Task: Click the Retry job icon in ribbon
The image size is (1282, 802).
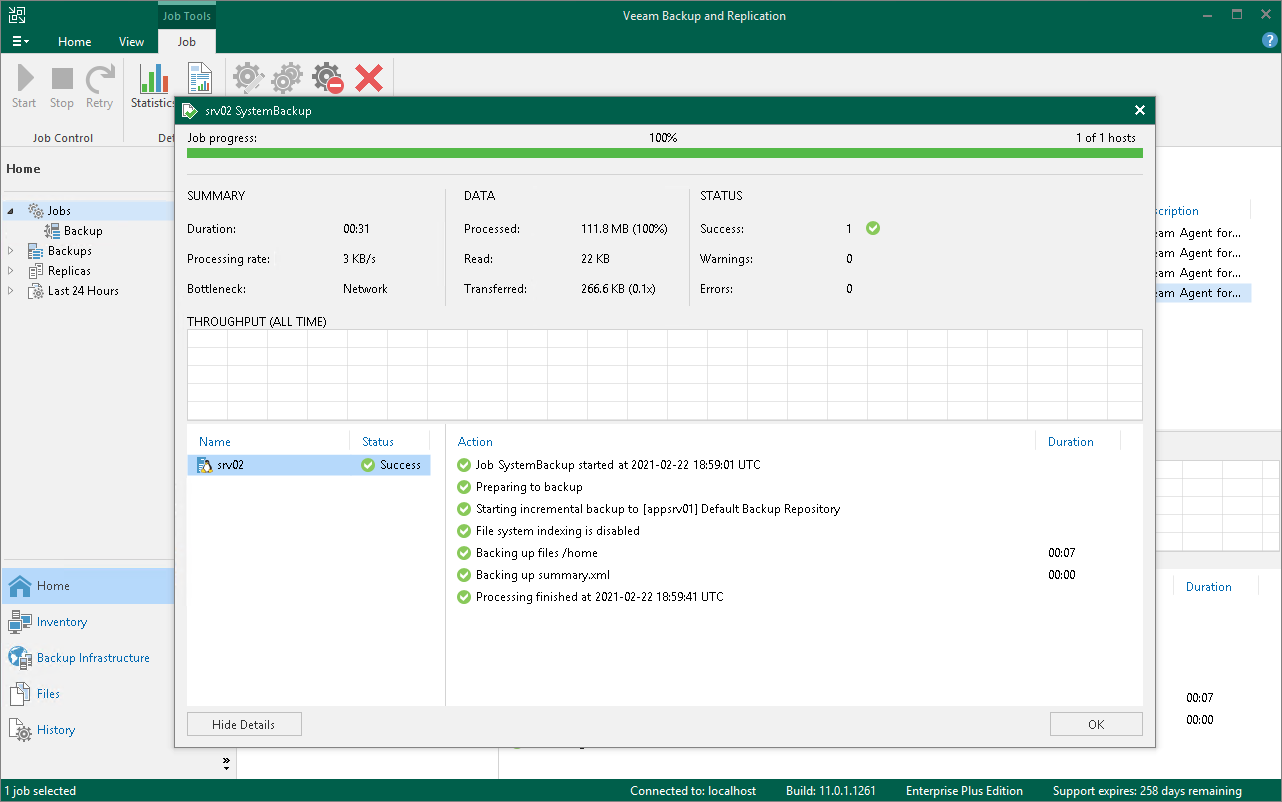Action: (99, 78)
